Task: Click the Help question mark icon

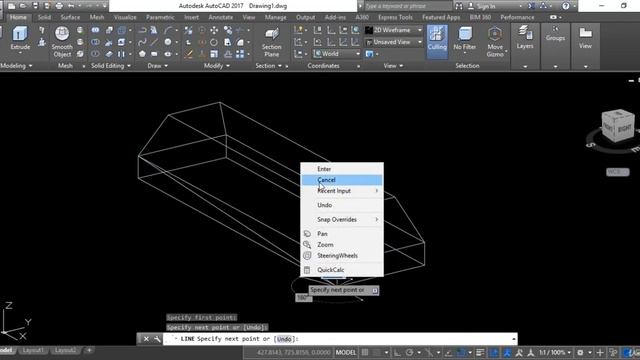Action: [x=565, y=6]
